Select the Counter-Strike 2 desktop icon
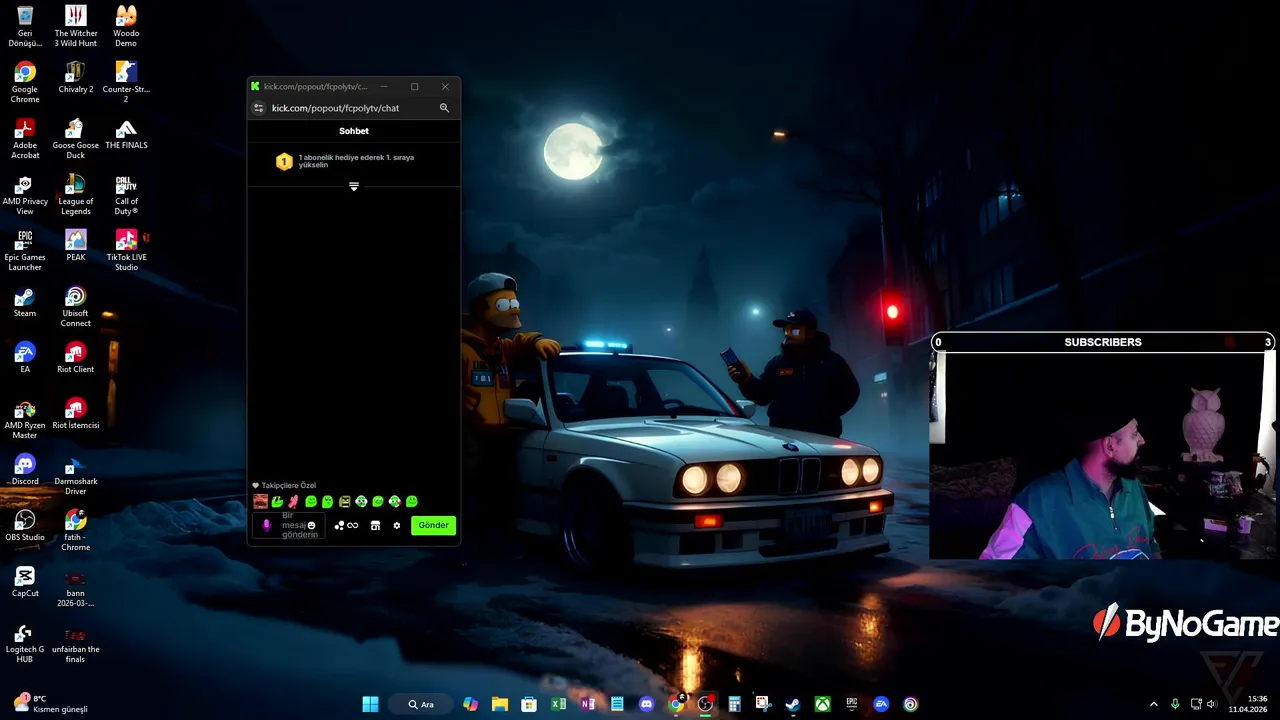 (126, 83)
